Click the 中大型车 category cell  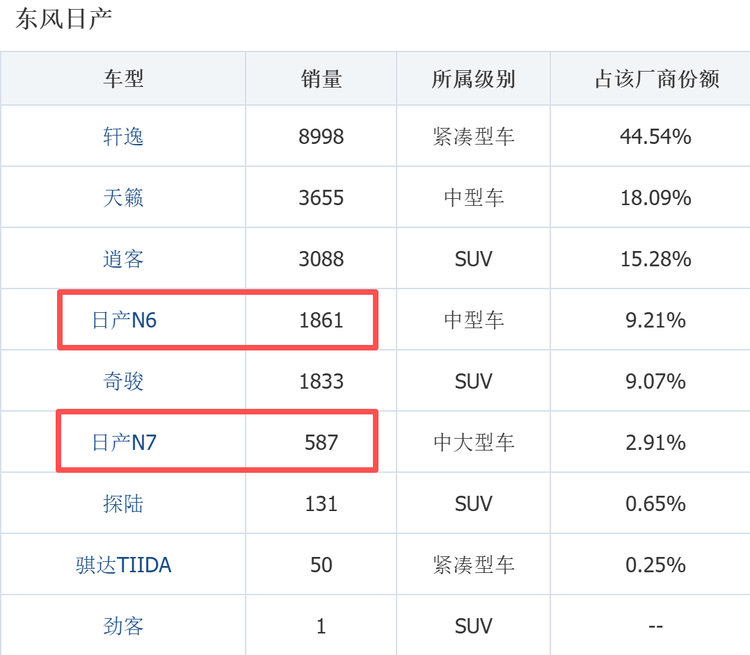click(x=473, y=442)
